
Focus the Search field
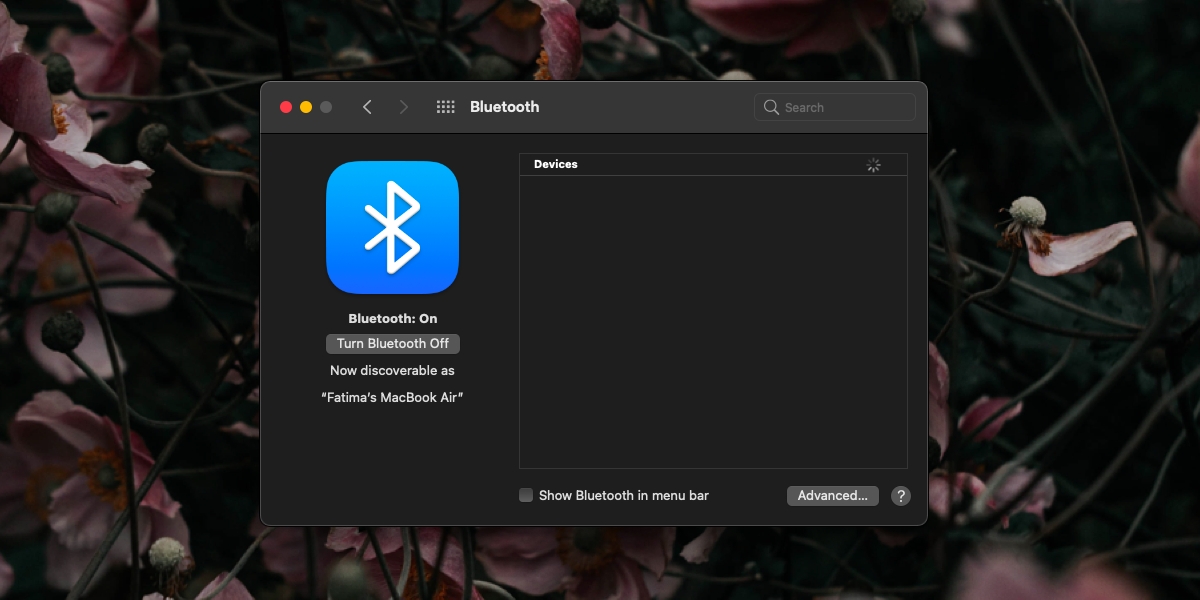(x=835, y=107)
